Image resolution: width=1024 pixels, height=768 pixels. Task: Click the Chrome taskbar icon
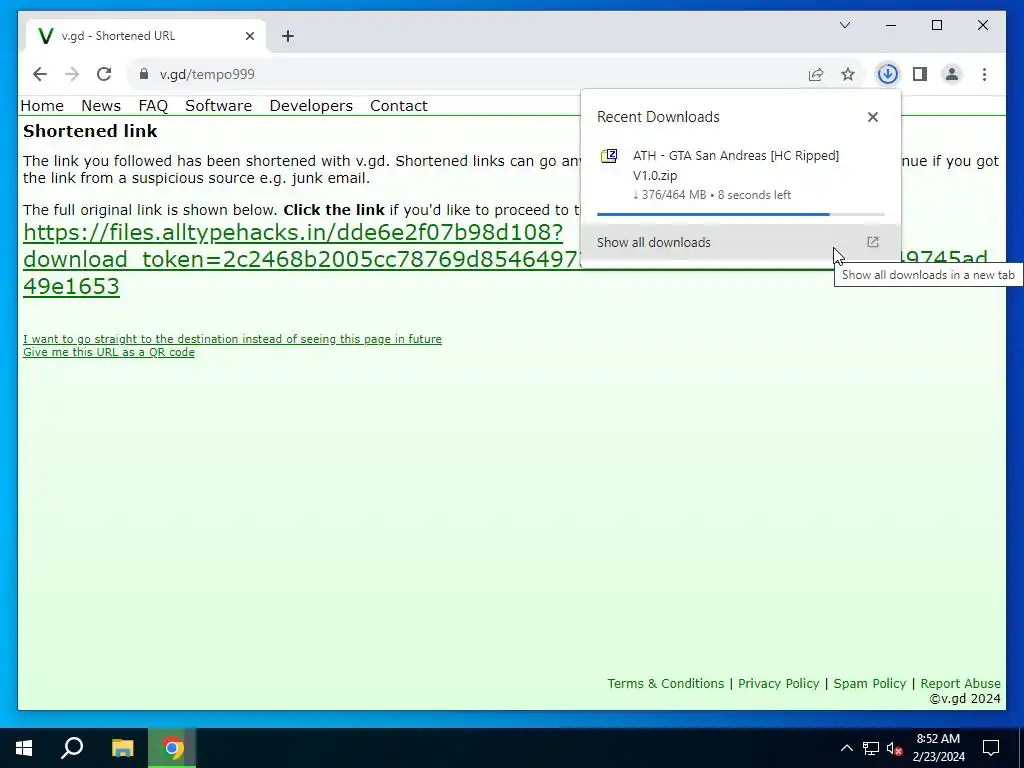172,748
